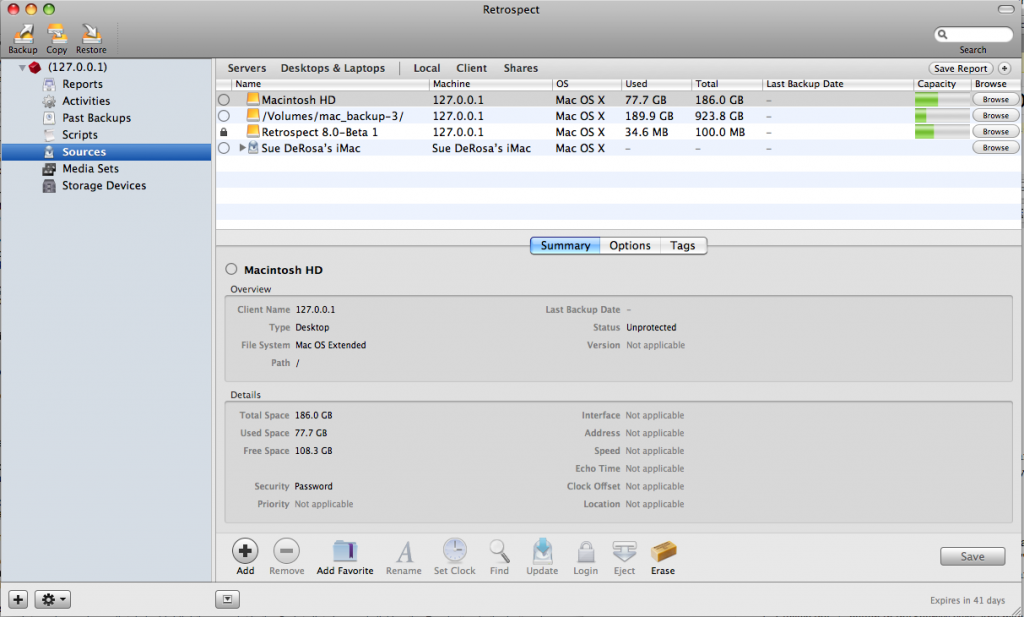Filter sources by Local
1024x617 pixels.
coord(426,68)
